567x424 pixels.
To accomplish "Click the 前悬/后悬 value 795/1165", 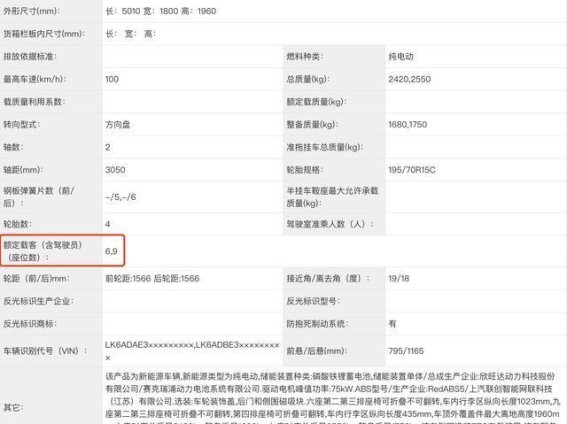I will click(406, 351).
